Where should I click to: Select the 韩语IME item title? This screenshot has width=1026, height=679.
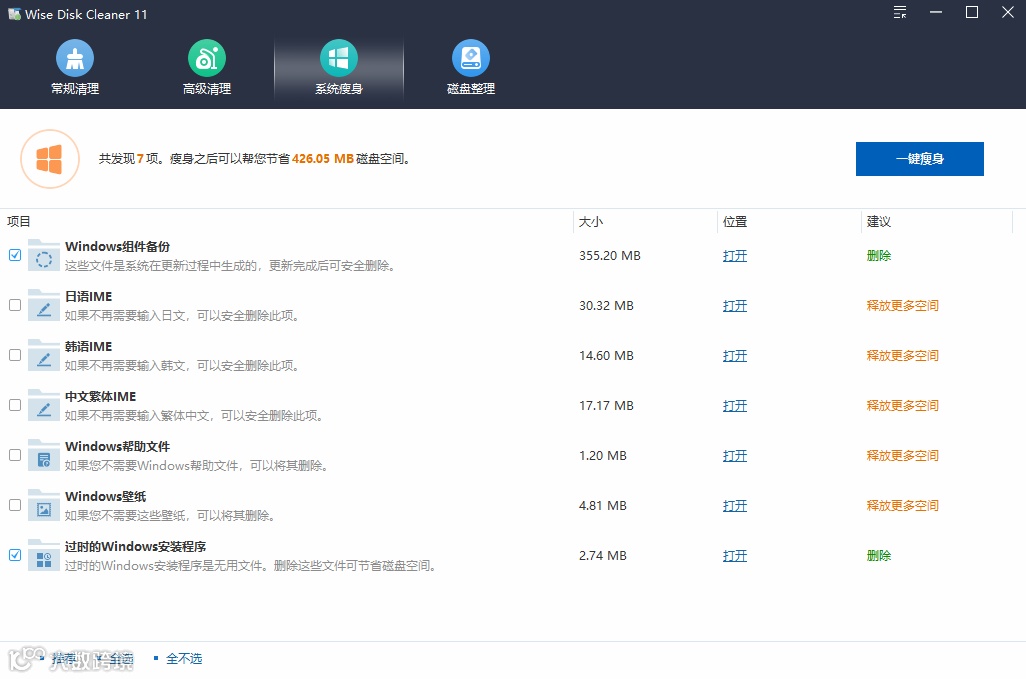88,347
